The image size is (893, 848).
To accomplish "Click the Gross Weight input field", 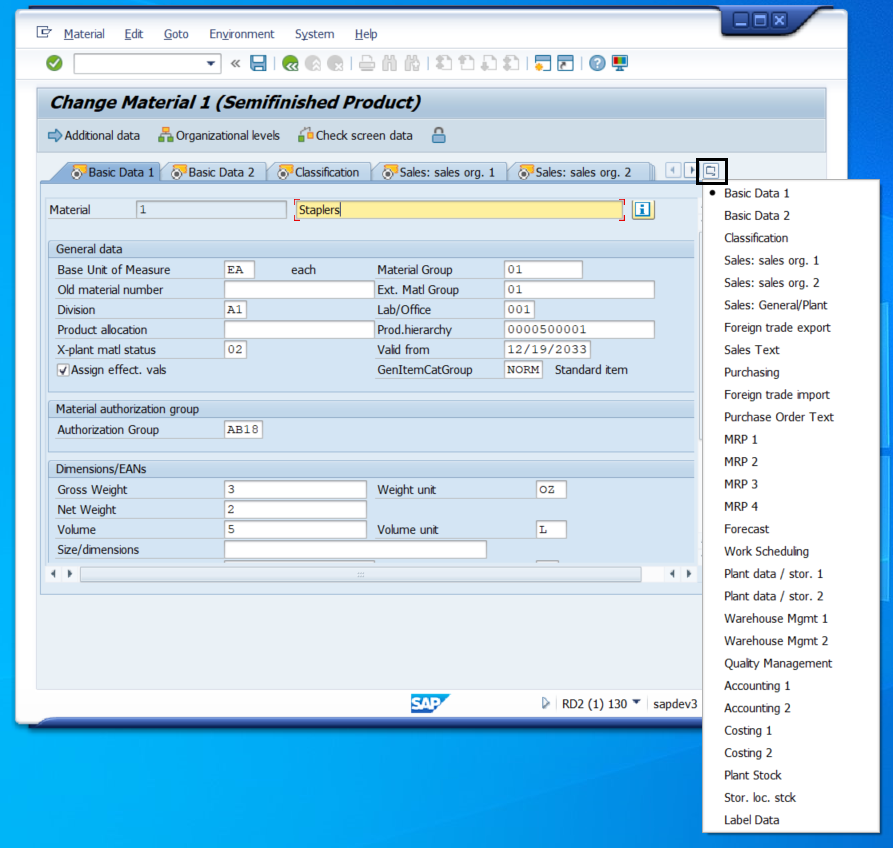I will pyautogui.click(x=295, y=489).
